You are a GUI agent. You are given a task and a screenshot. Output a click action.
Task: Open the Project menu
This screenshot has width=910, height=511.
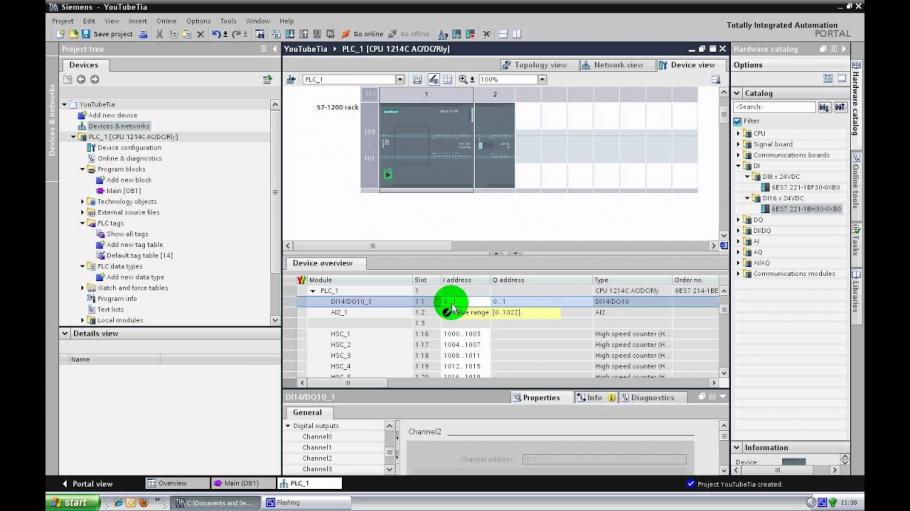pyautogui.click(x=63, y=21)
